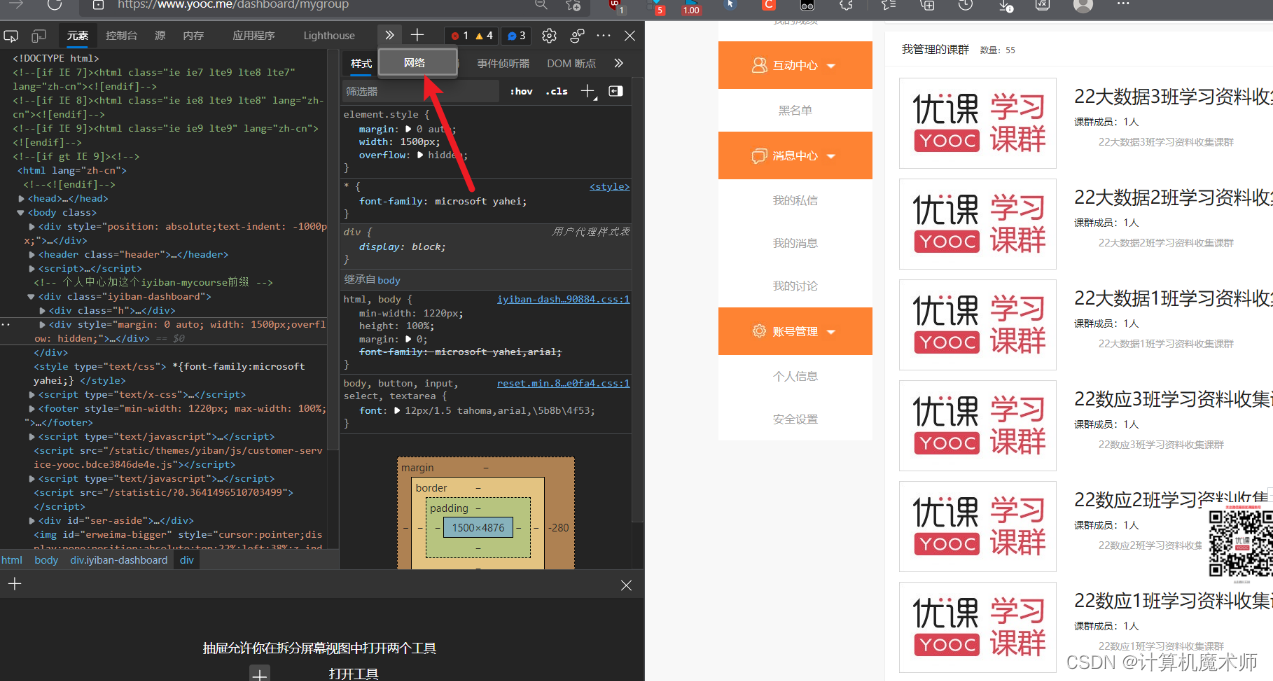Expand the div id="ser-aside" node
1273x681 pixels.
(32, 521)
